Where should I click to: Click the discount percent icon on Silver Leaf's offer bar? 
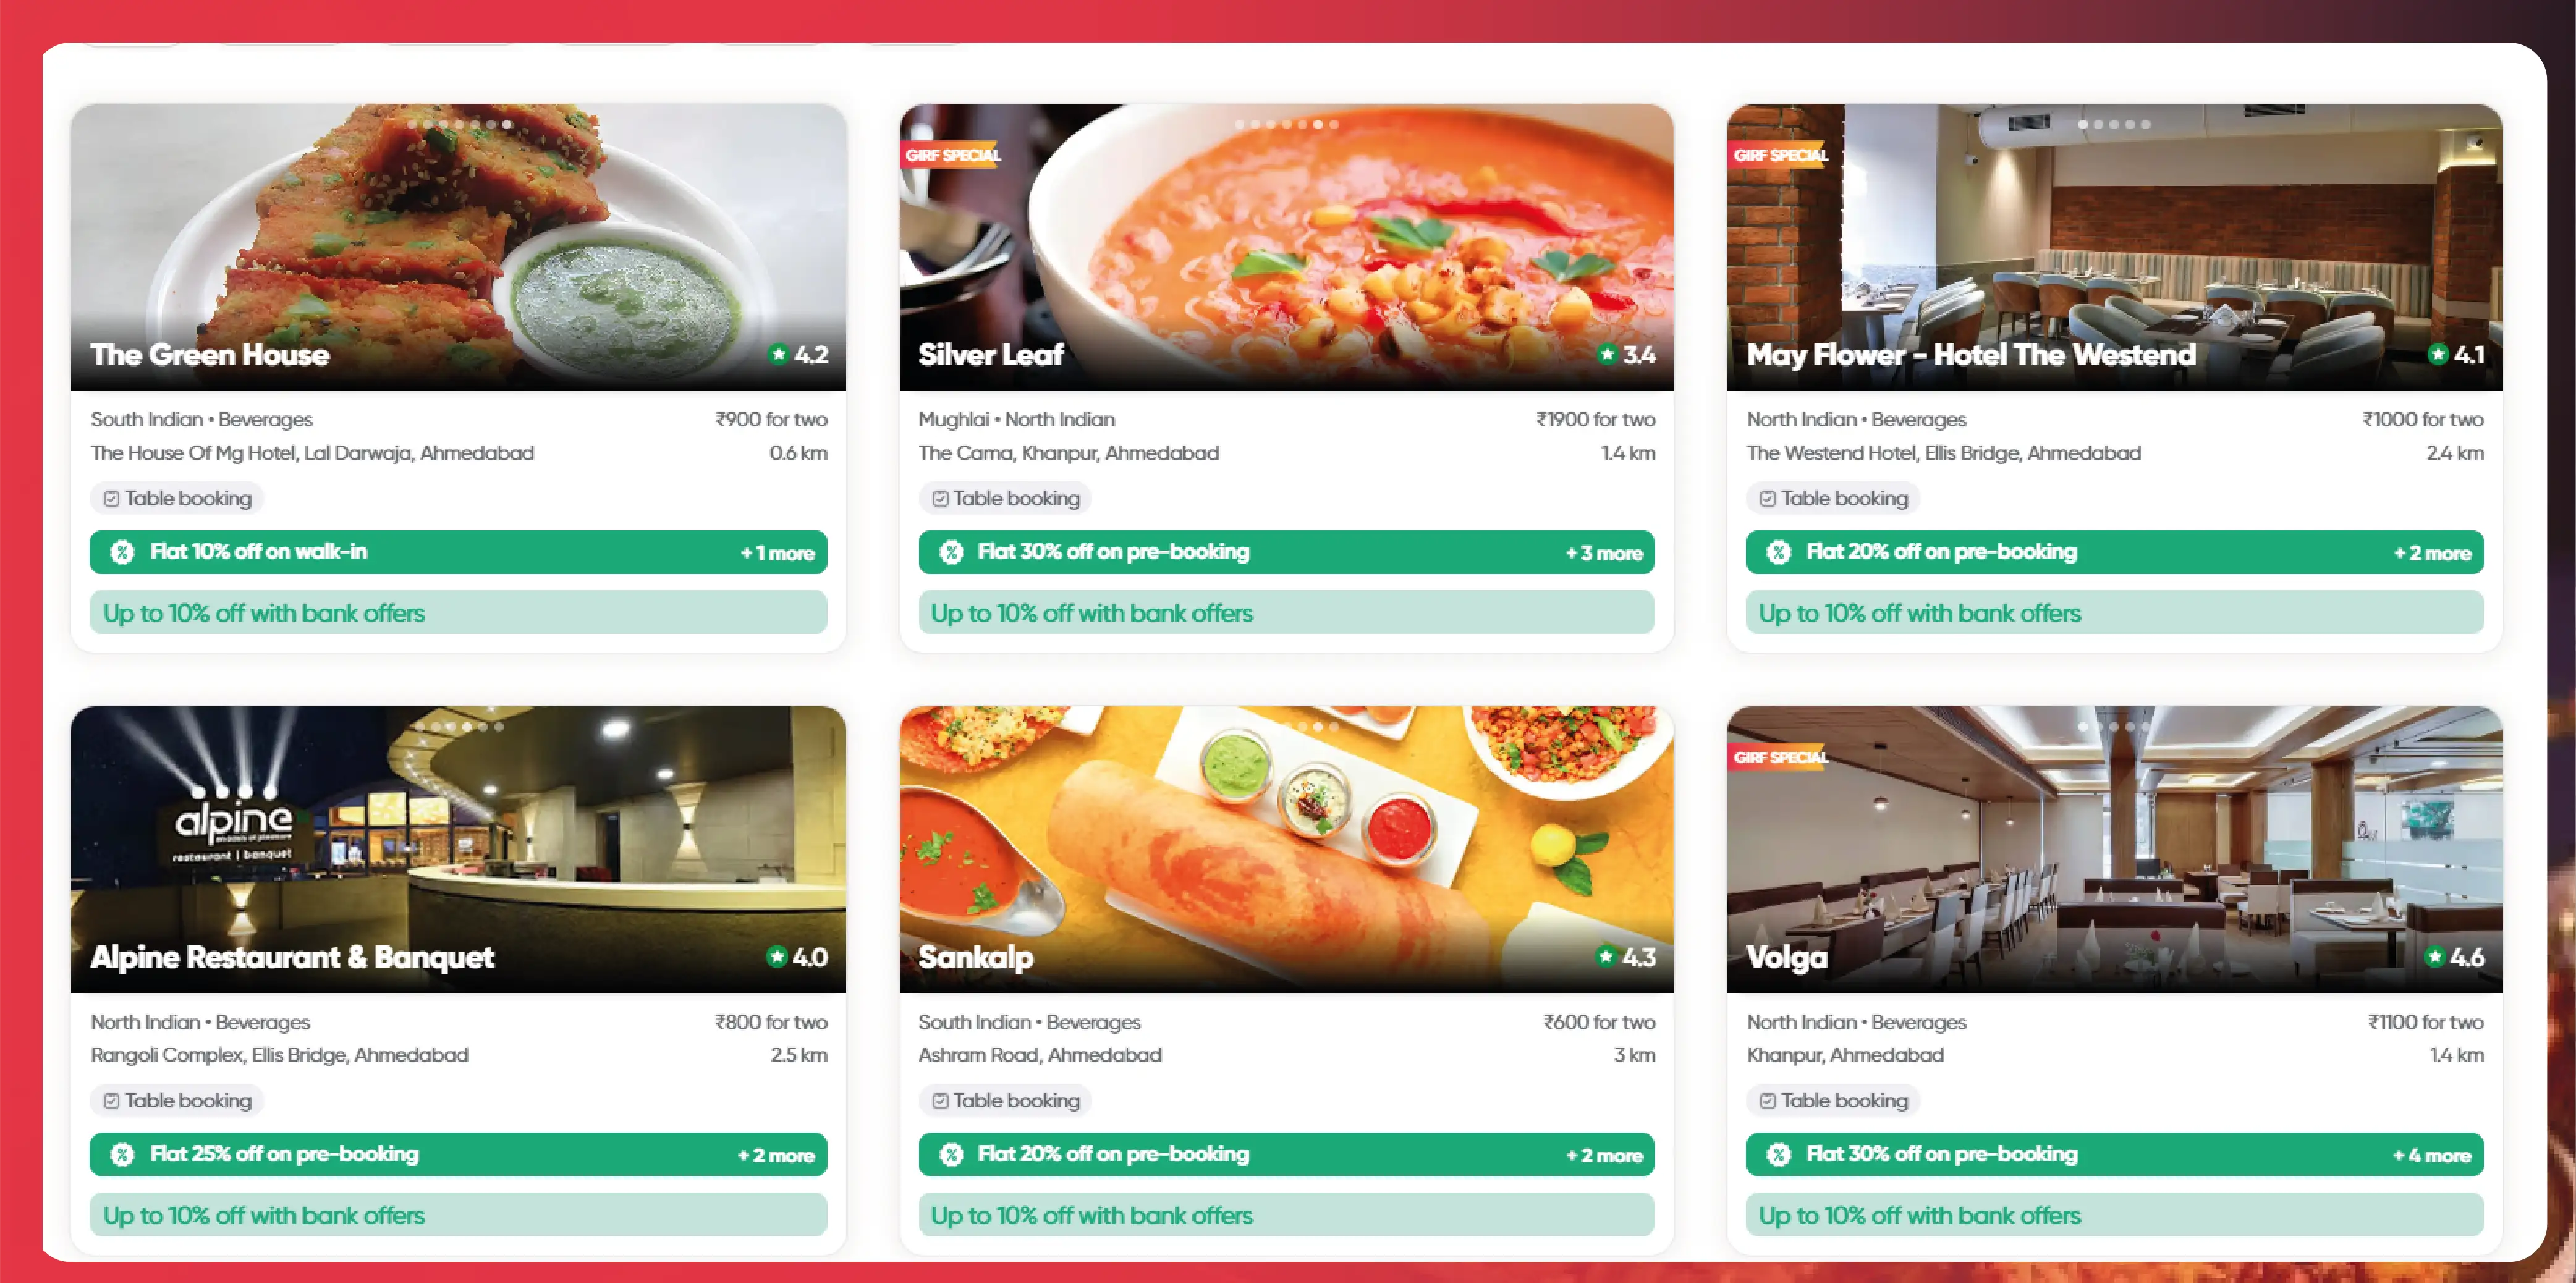coord(951,552)
